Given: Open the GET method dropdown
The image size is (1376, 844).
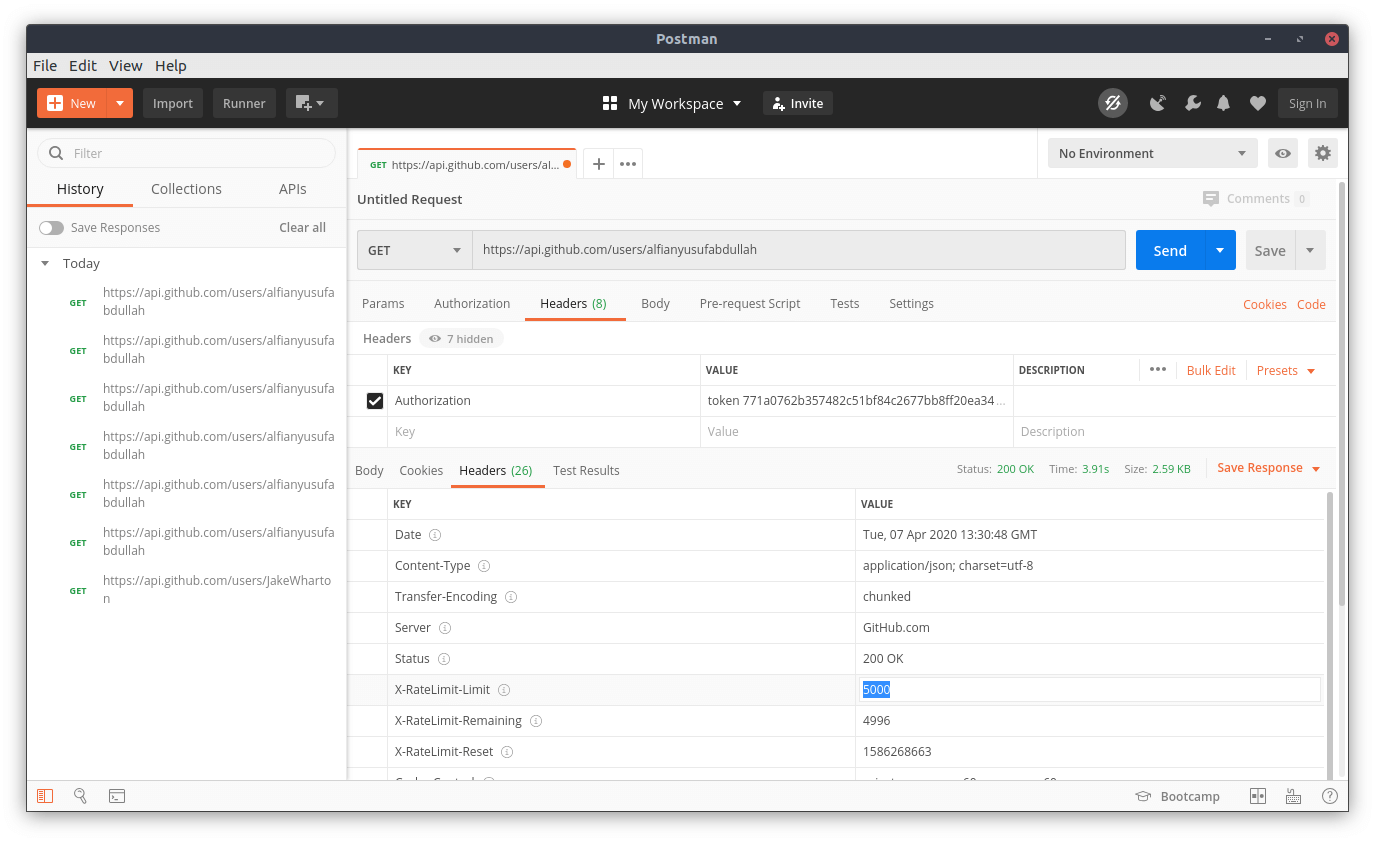Looking at the screenshot, I should [415, 250].
